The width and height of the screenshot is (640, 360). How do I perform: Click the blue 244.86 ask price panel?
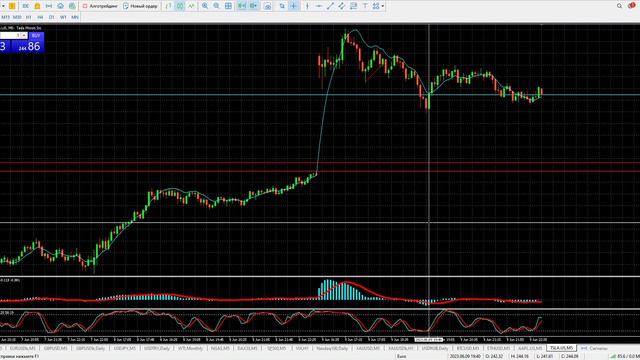[x=29, y=46]
